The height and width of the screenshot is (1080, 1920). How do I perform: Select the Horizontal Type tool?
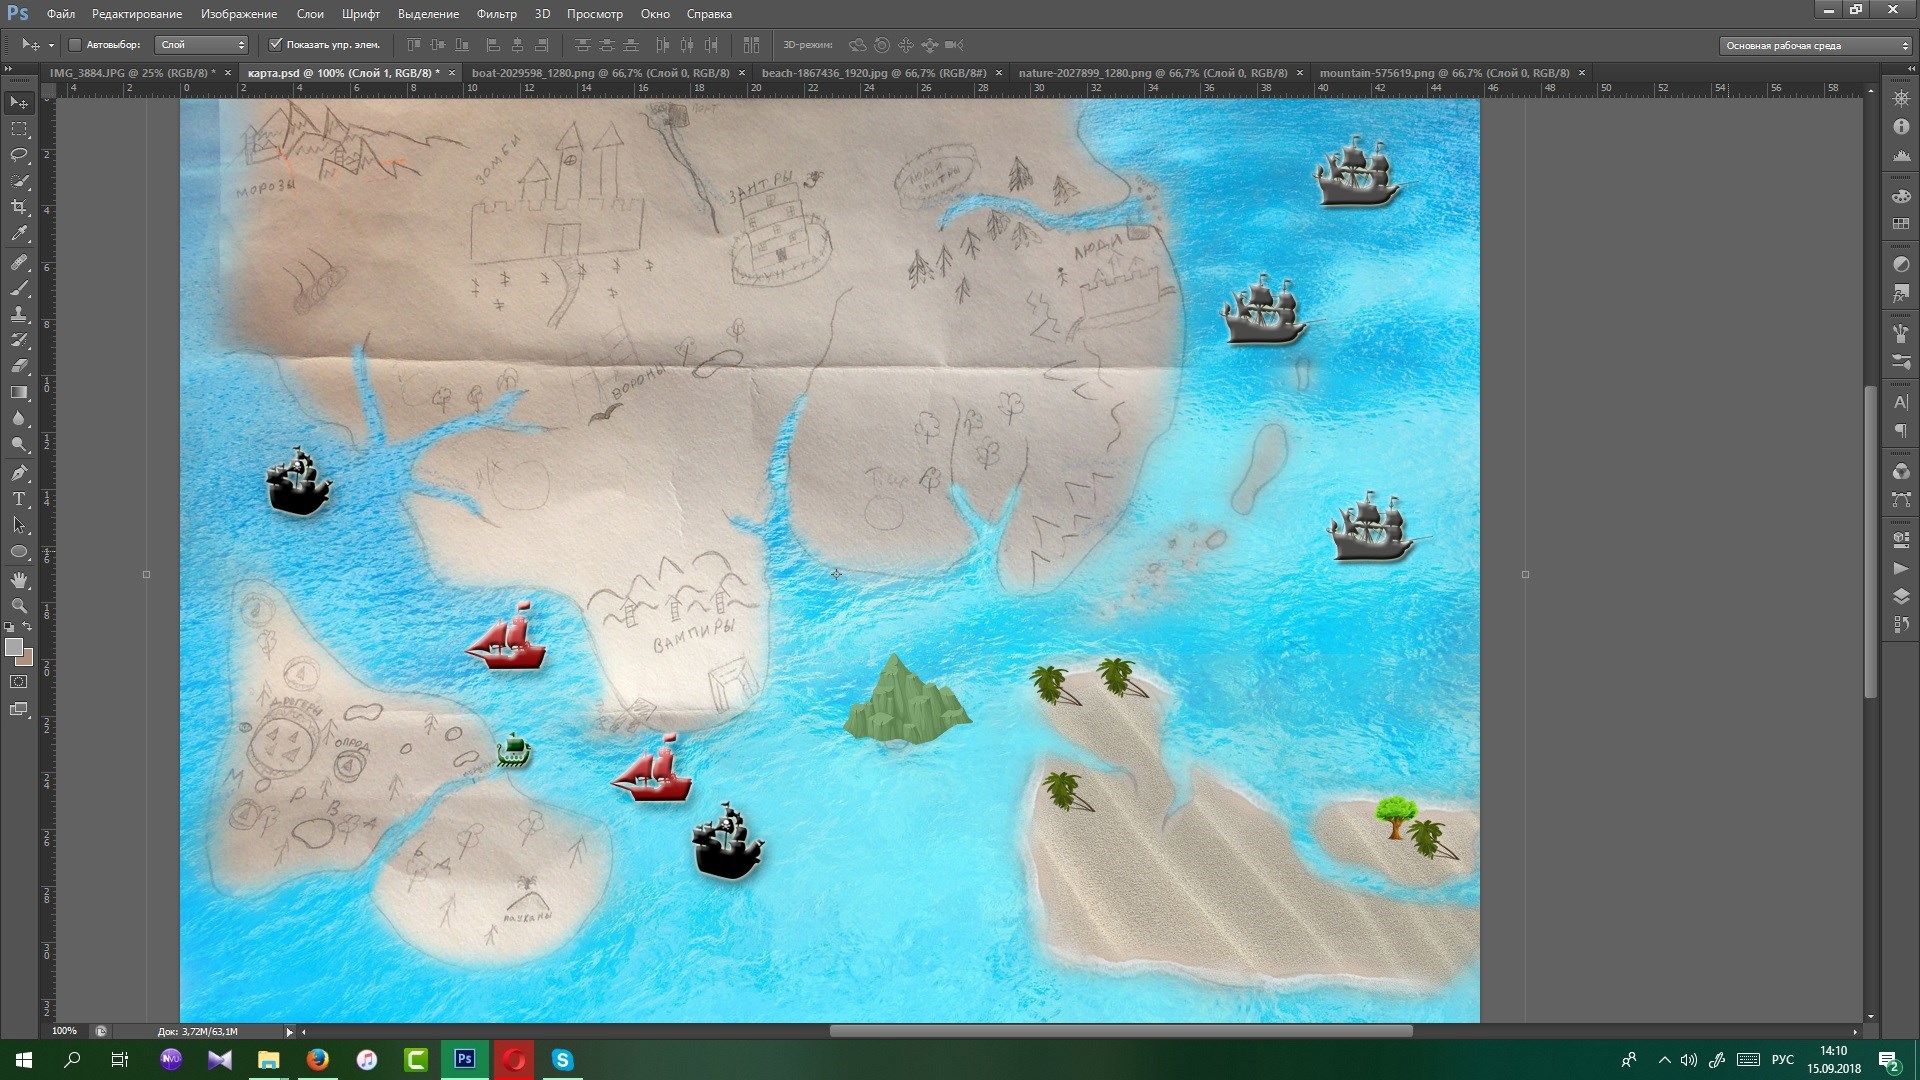point(19,499)
